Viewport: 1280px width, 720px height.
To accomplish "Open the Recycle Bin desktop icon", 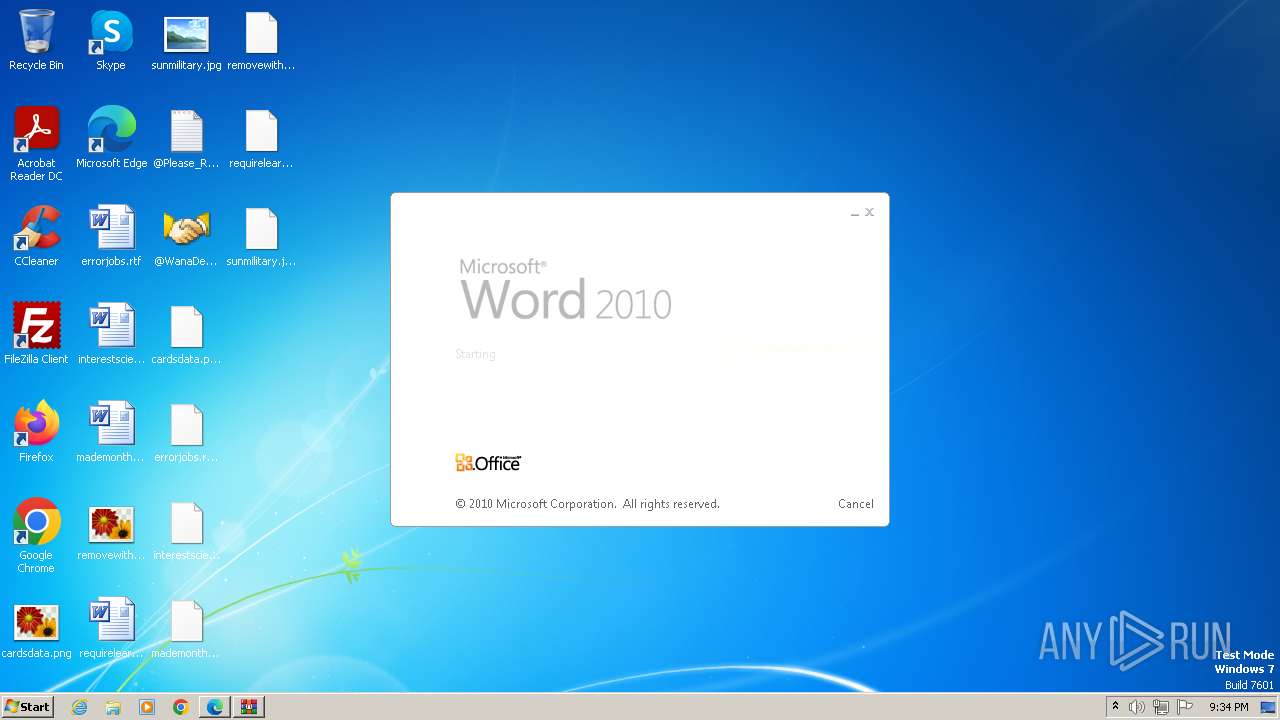I will tap(36, 41).
